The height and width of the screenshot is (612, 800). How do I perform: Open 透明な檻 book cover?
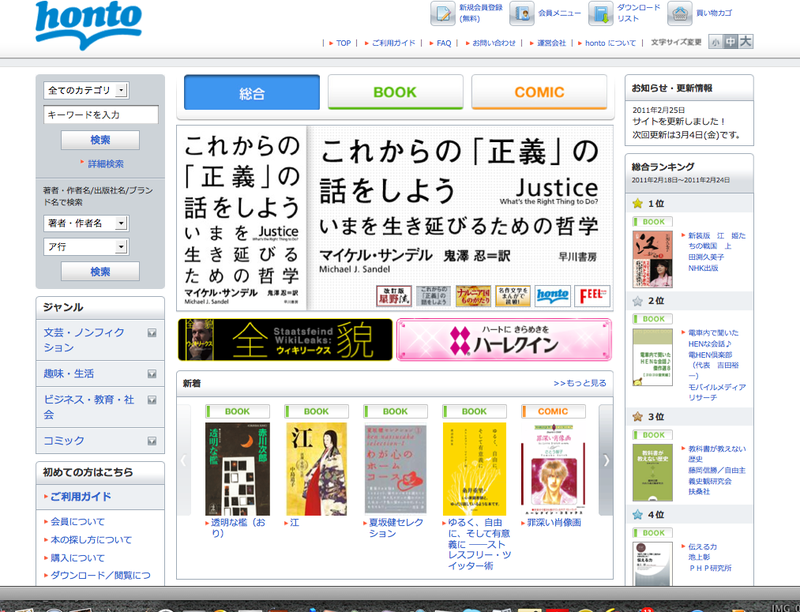(x=237, y=469)
